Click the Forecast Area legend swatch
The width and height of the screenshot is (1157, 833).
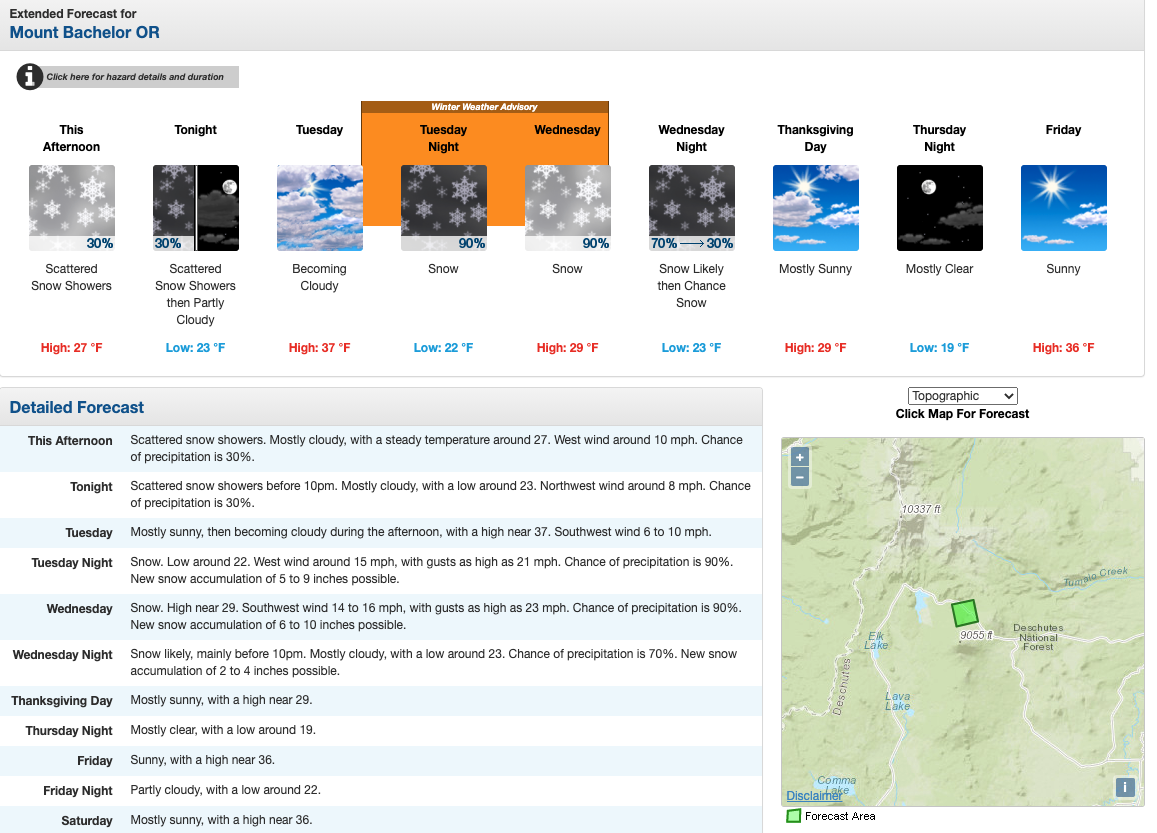(793, 816)
